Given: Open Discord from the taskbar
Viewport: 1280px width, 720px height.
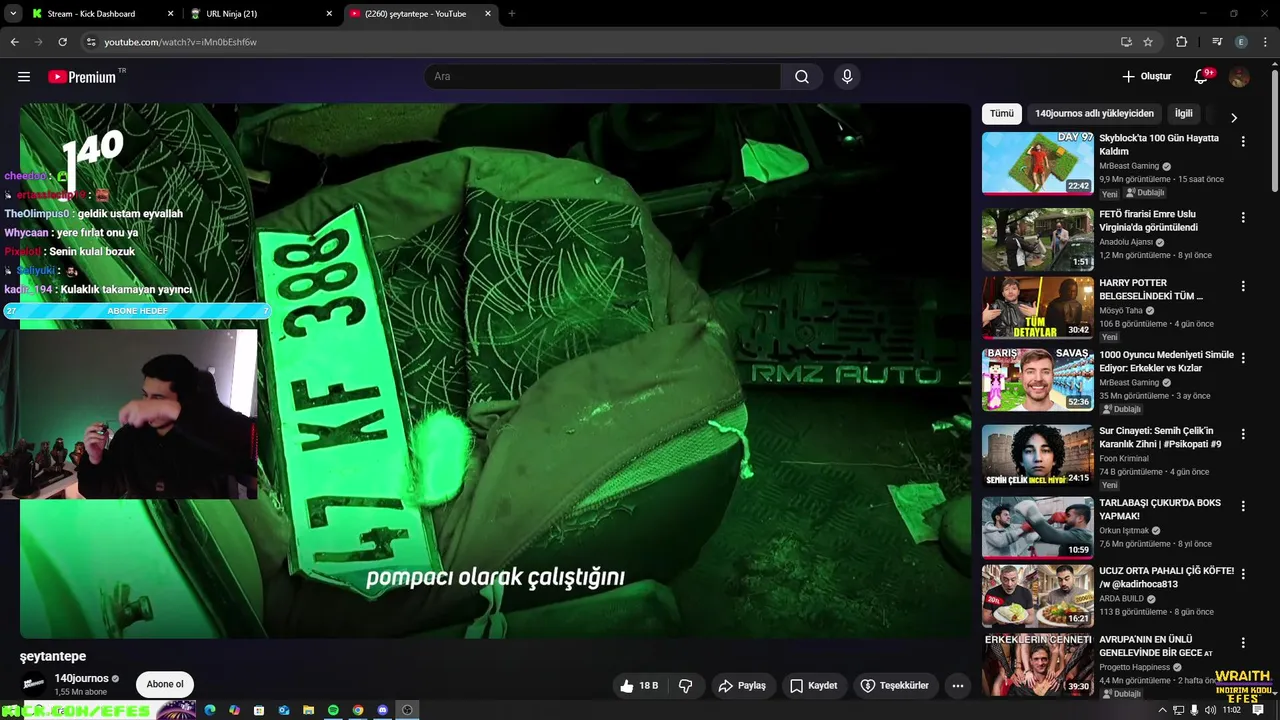Looking at the screenshot, I should pos(382,710).
